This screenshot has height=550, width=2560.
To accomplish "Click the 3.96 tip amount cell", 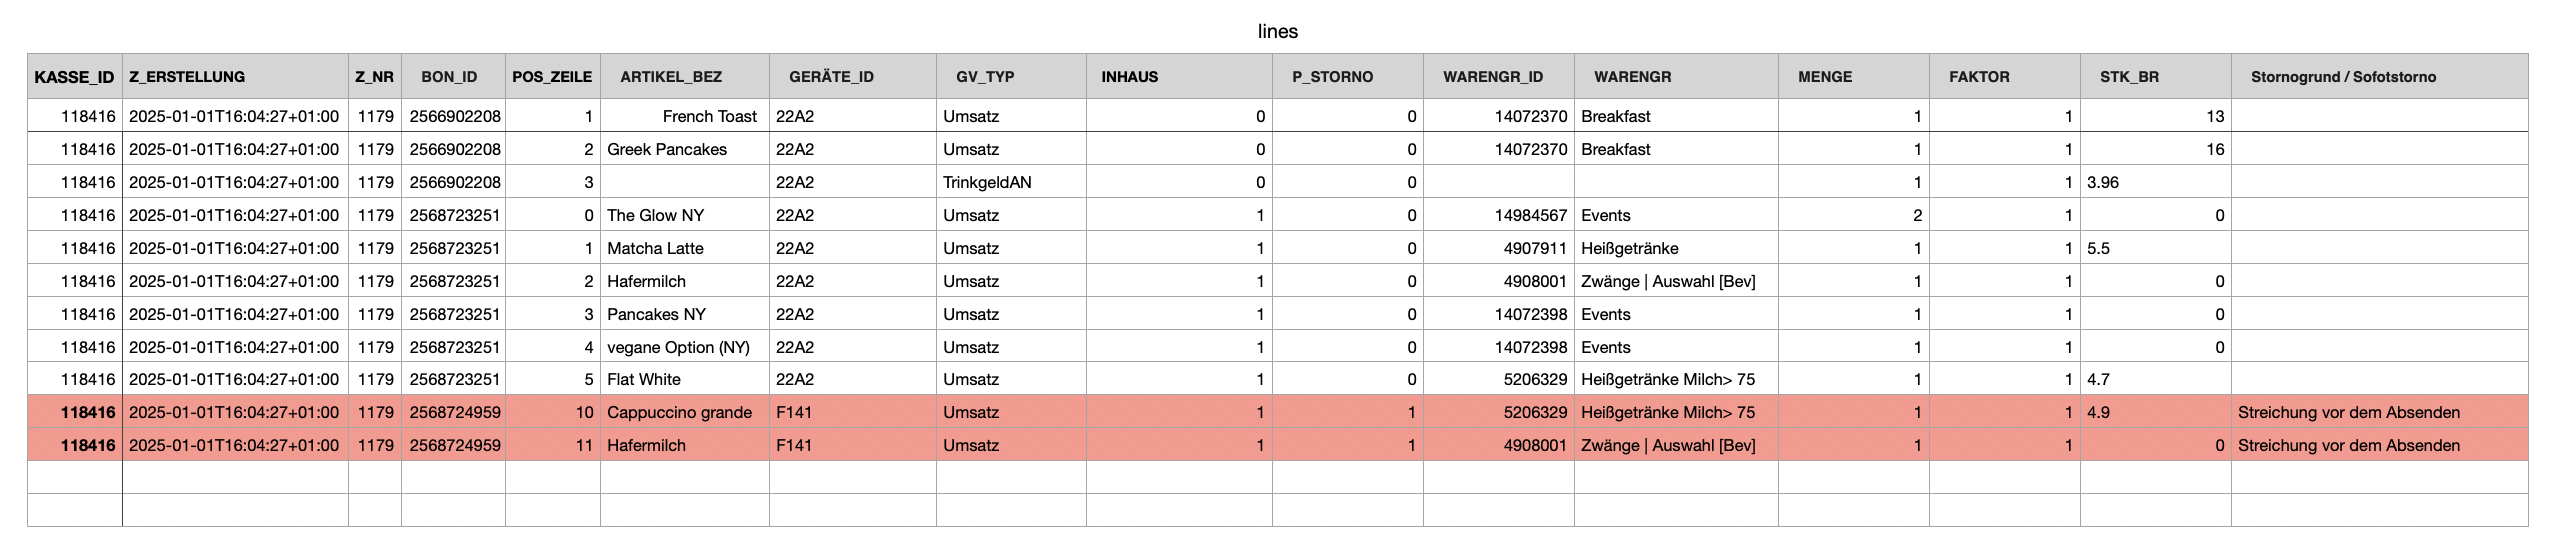I will [x=2103, y=182].
